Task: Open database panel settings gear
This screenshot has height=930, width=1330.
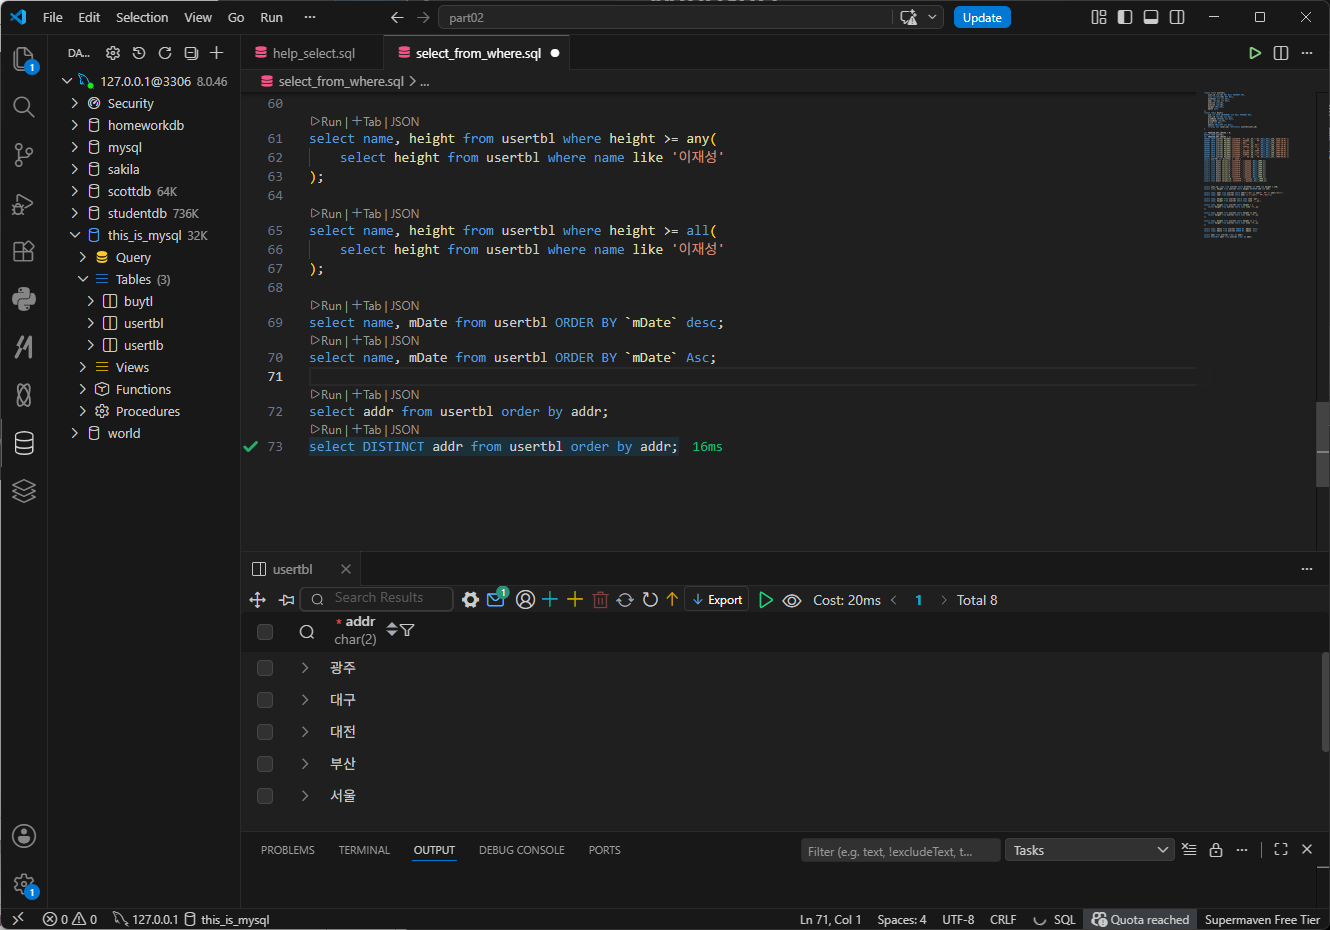Action: click(113, 53)
